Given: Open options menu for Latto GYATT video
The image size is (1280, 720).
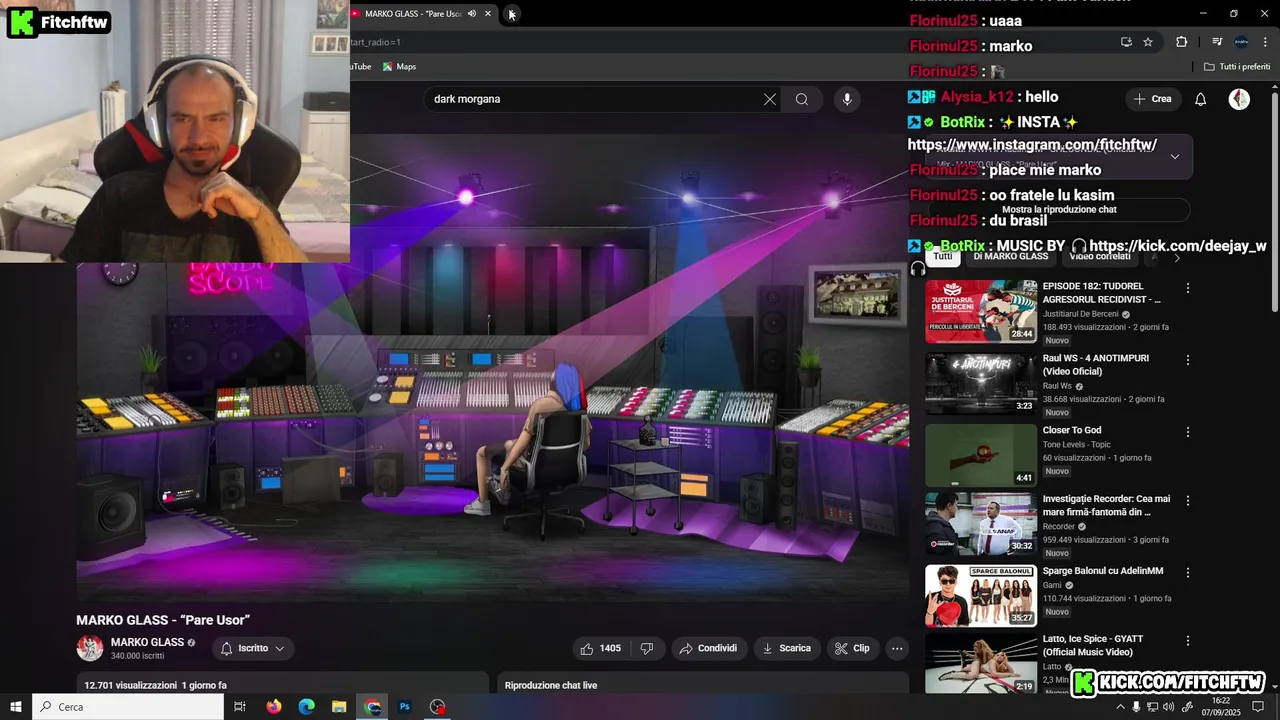Looking at the screenshot, I should tap(1188, 641).
